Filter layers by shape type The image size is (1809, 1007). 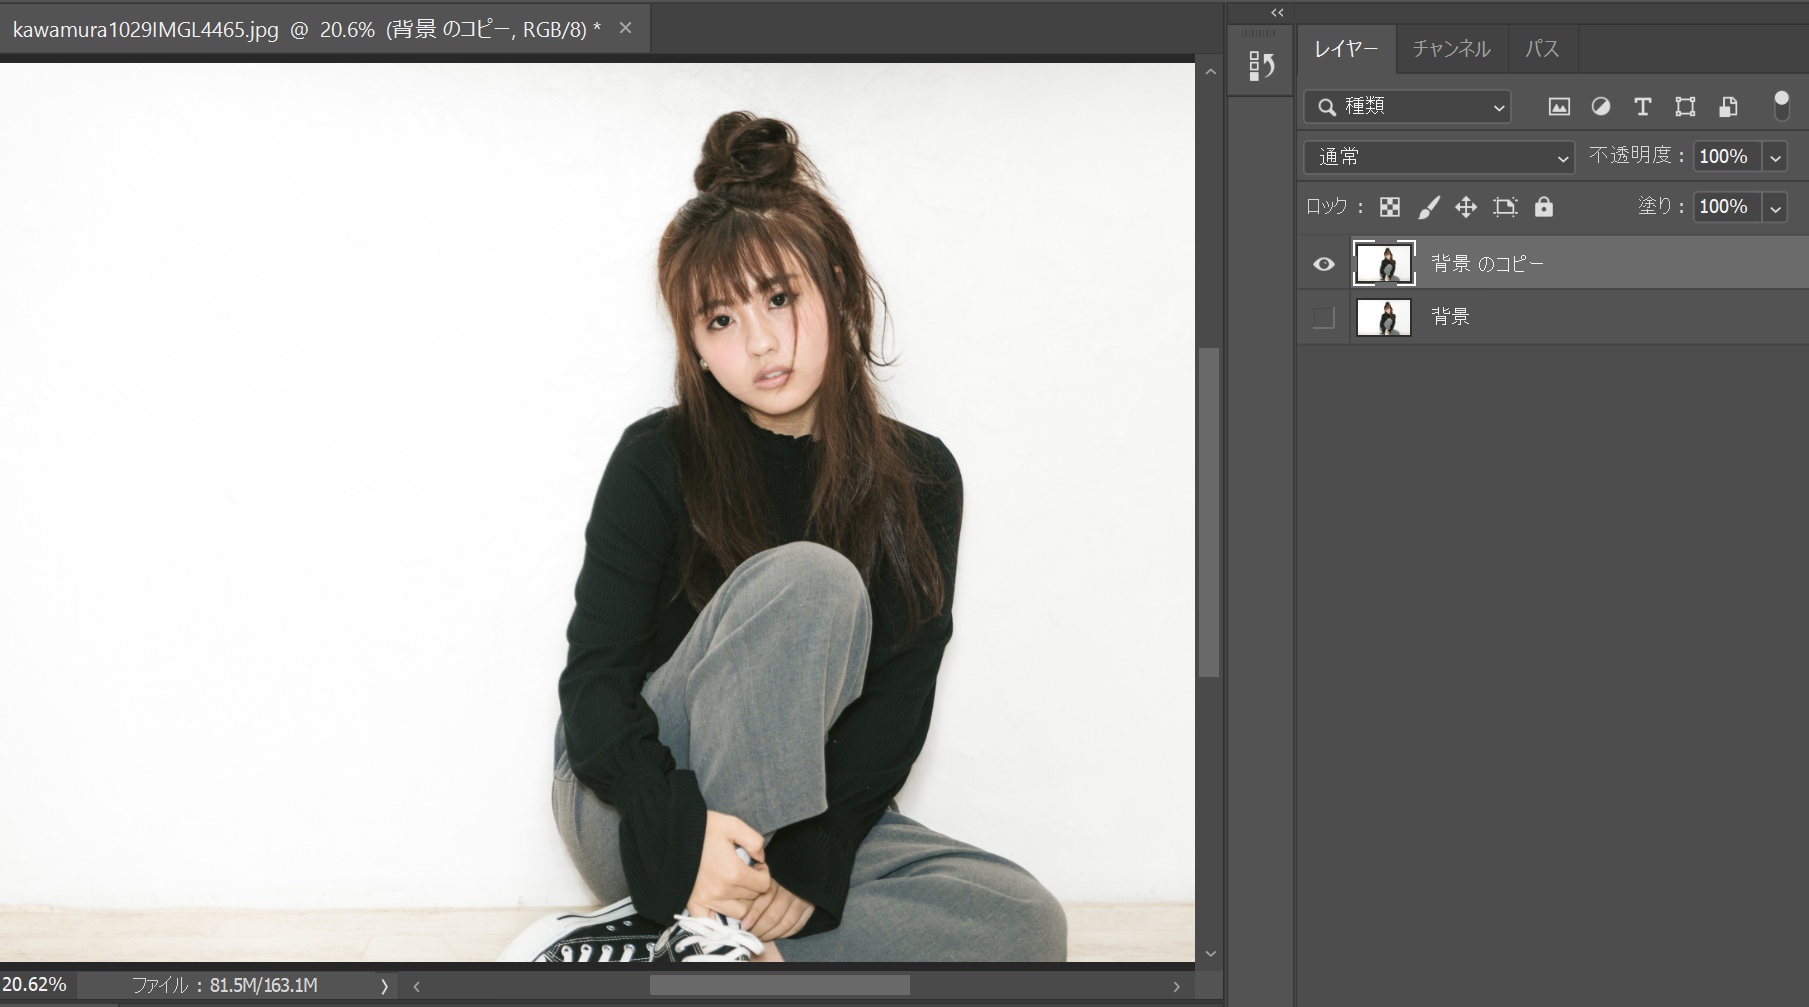(x=1685, y=107)
